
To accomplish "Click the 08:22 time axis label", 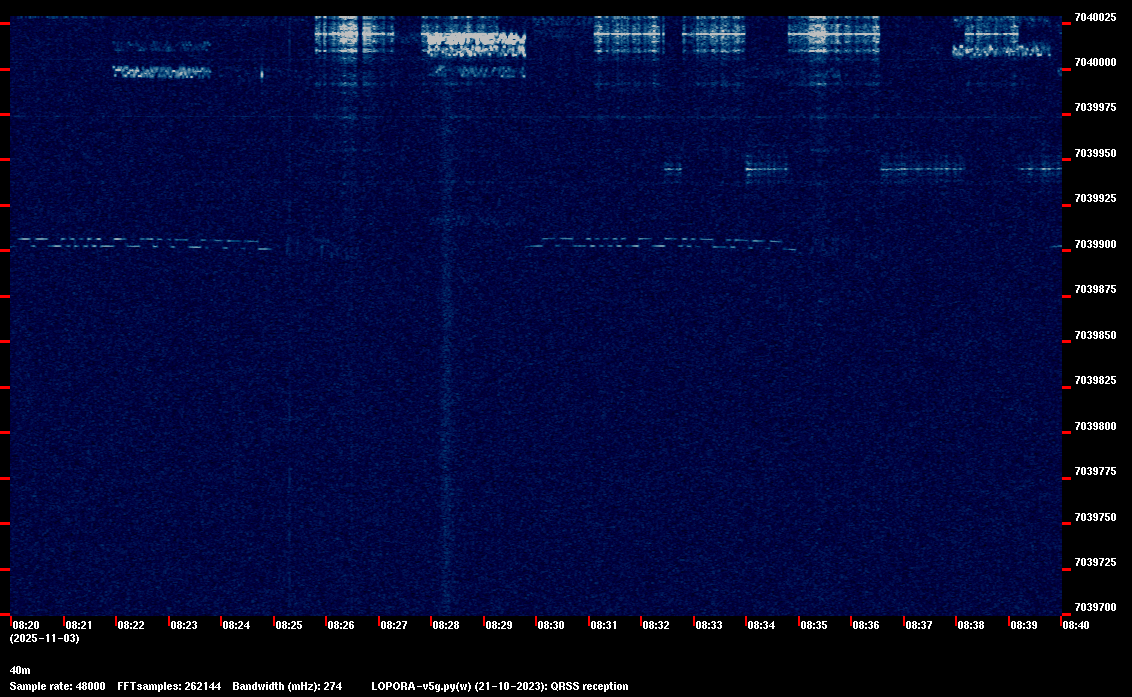I will pyautogui.click(x=131, y=625).
